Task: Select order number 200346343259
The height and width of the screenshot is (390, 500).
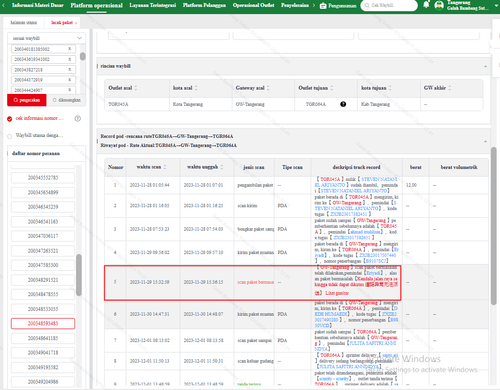Action: coord(43,207)
